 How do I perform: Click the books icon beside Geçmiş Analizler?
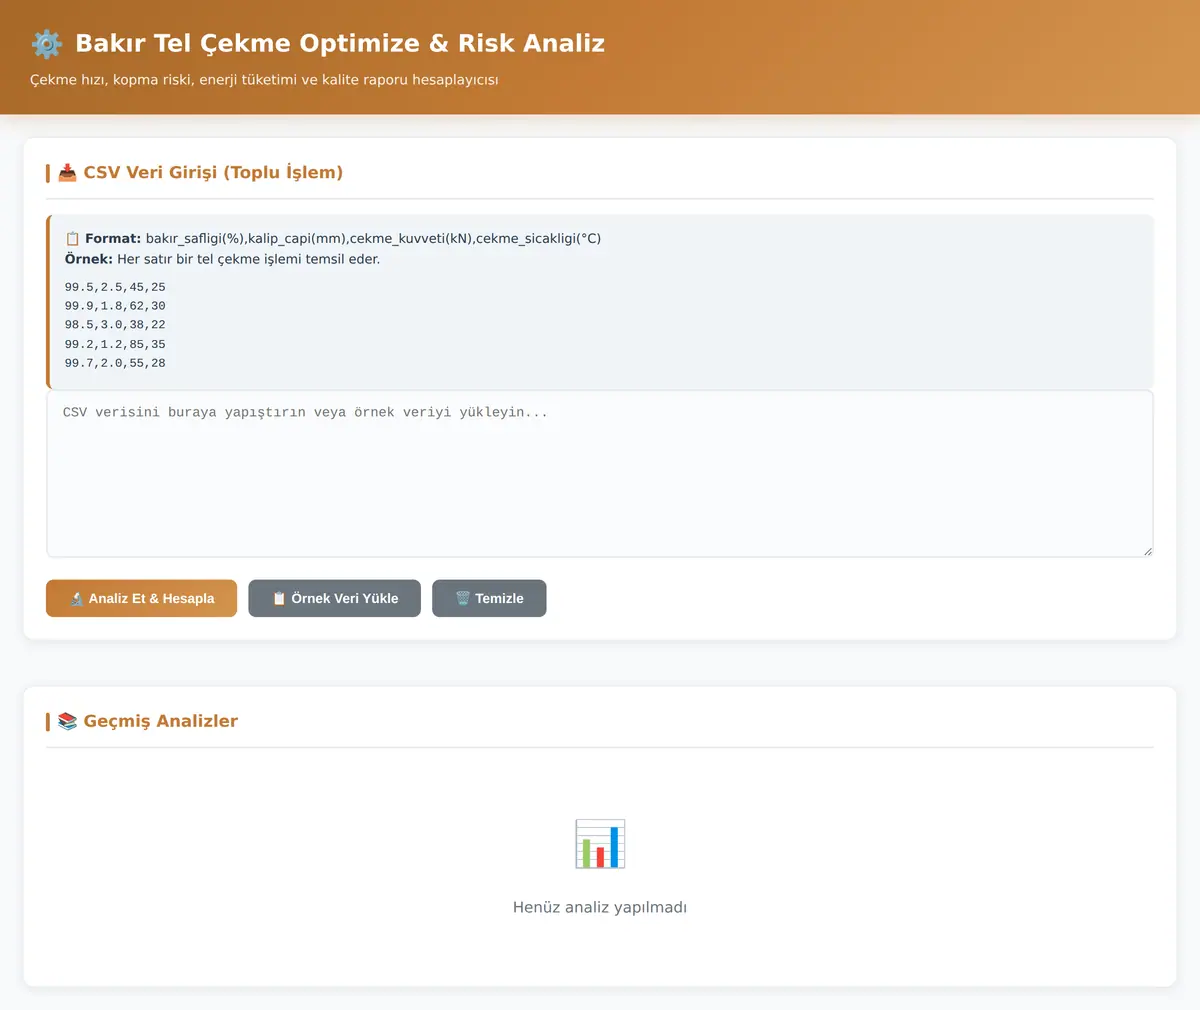point(67,722)
